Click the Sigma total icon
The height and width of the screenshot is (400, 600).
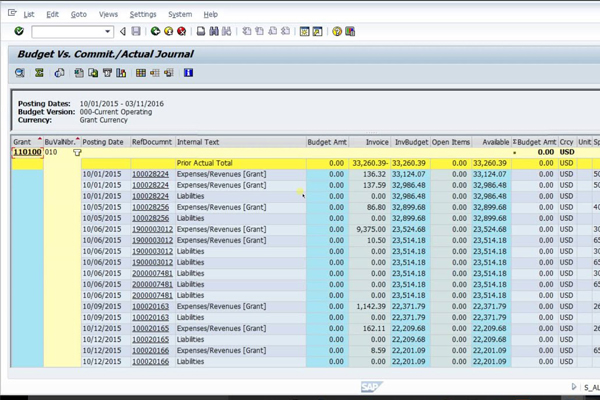(x=39, y=73)
